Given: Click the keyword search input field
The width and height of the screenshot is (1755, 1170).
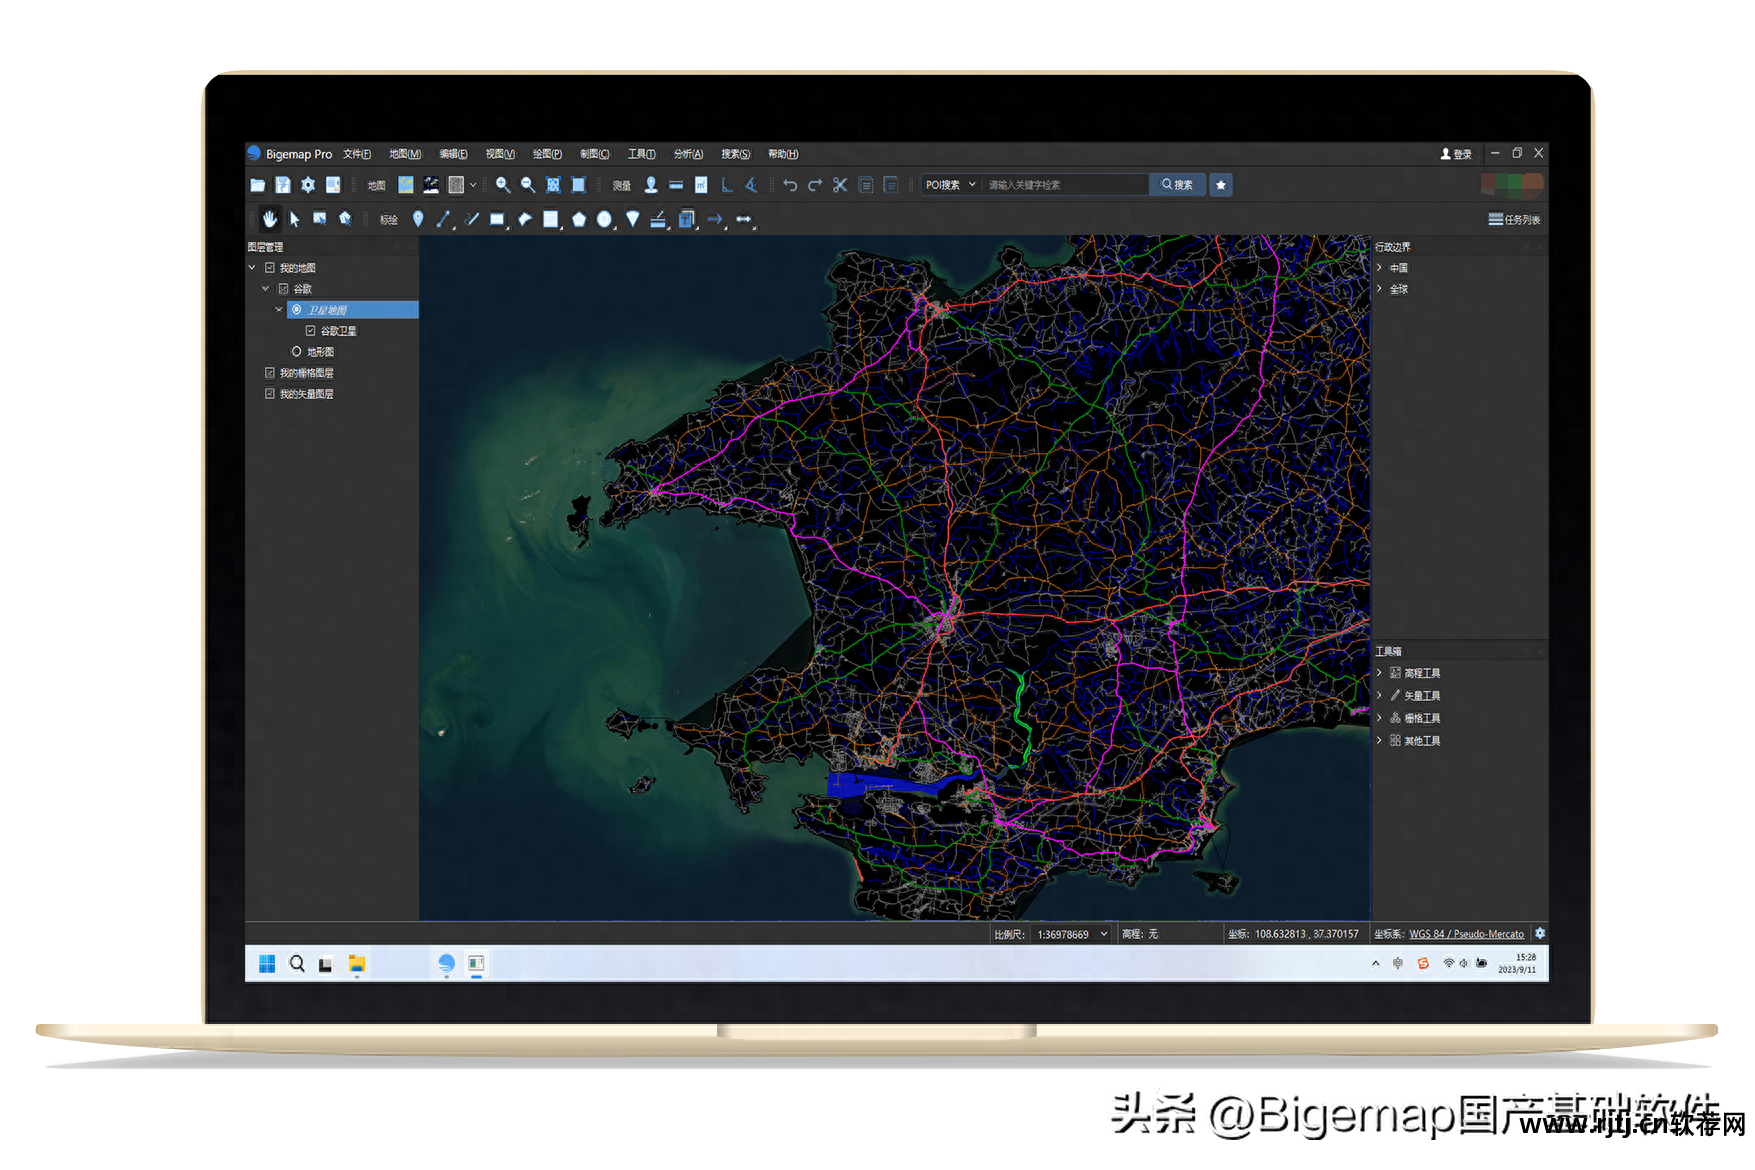Looking at the screenshot, I should (x=1065, y=185).
